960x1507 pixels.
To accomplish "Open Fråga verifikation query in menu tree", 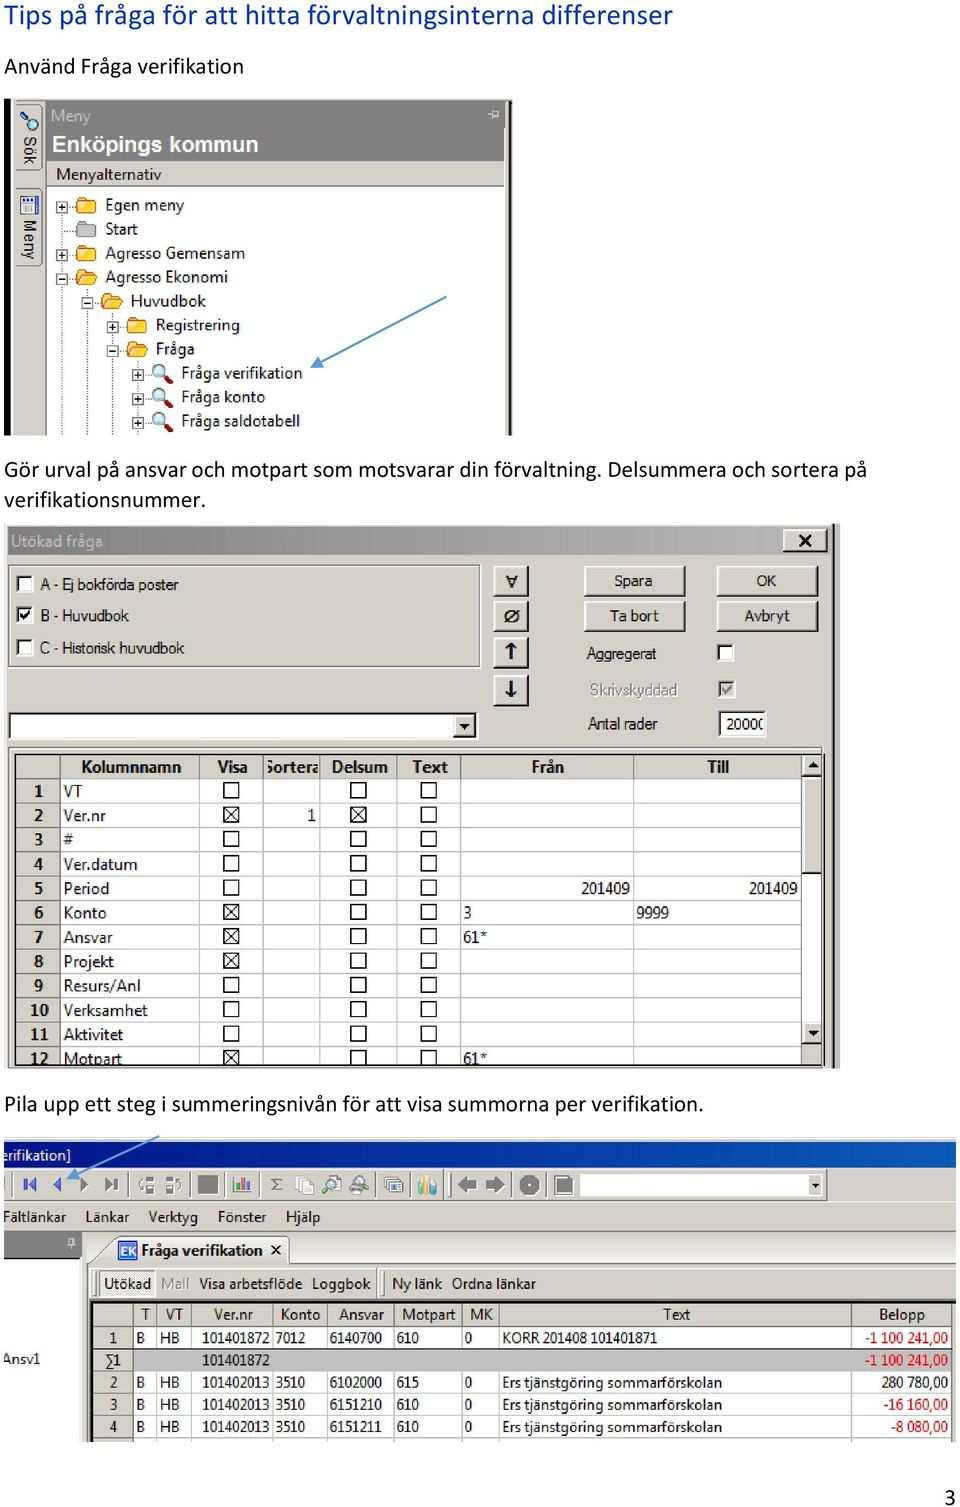I will (241, 373).
